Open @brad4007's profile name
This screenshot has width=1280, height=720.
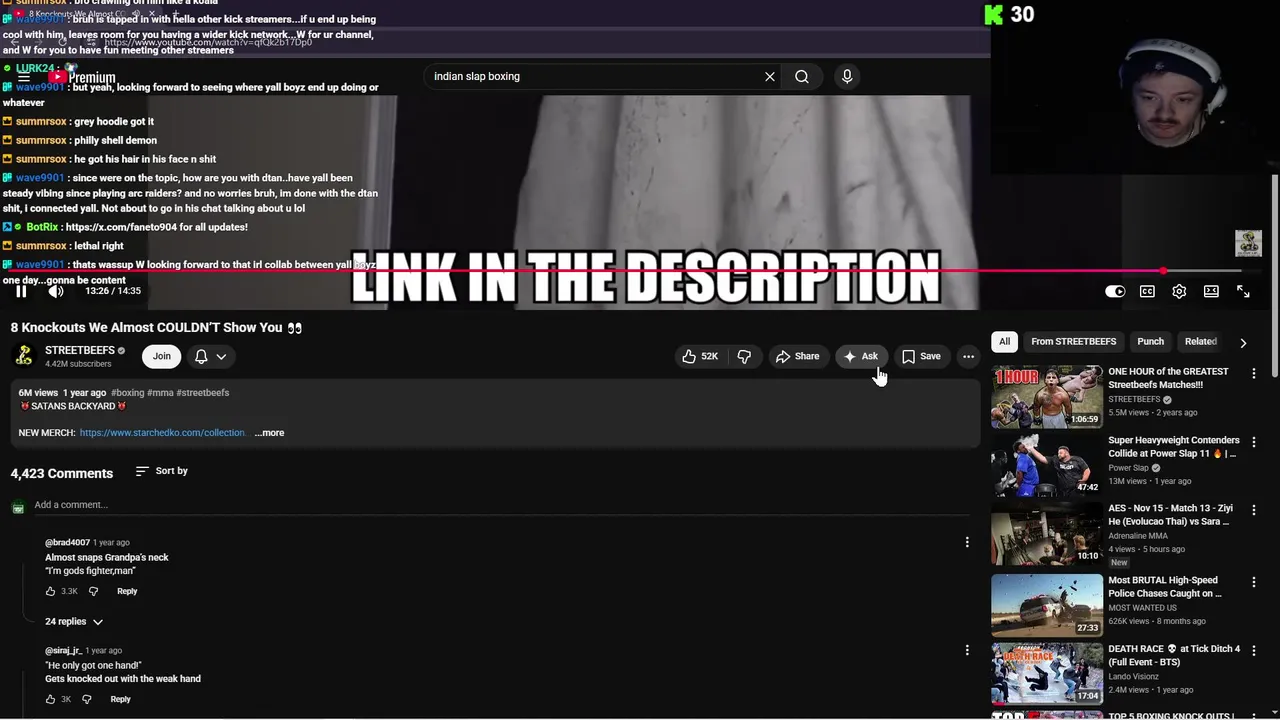coord(67,542)
